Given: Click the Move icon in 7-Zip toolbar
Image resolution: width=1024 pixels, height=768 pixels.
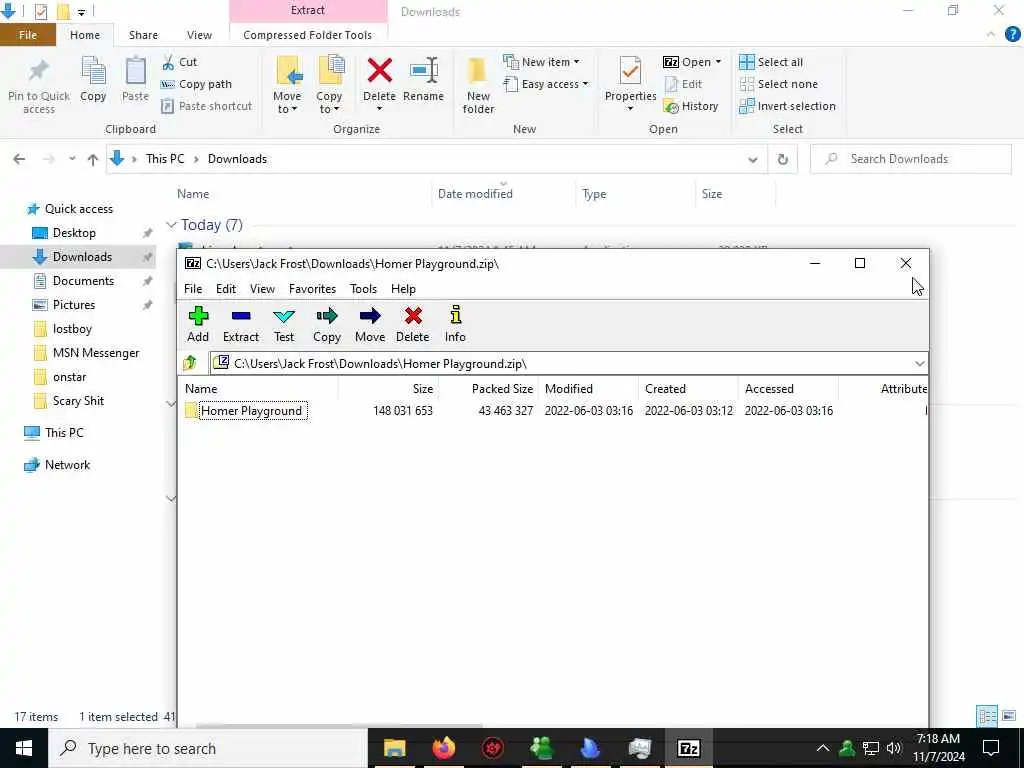Looking at the screenshot, I should click(370, 325).
